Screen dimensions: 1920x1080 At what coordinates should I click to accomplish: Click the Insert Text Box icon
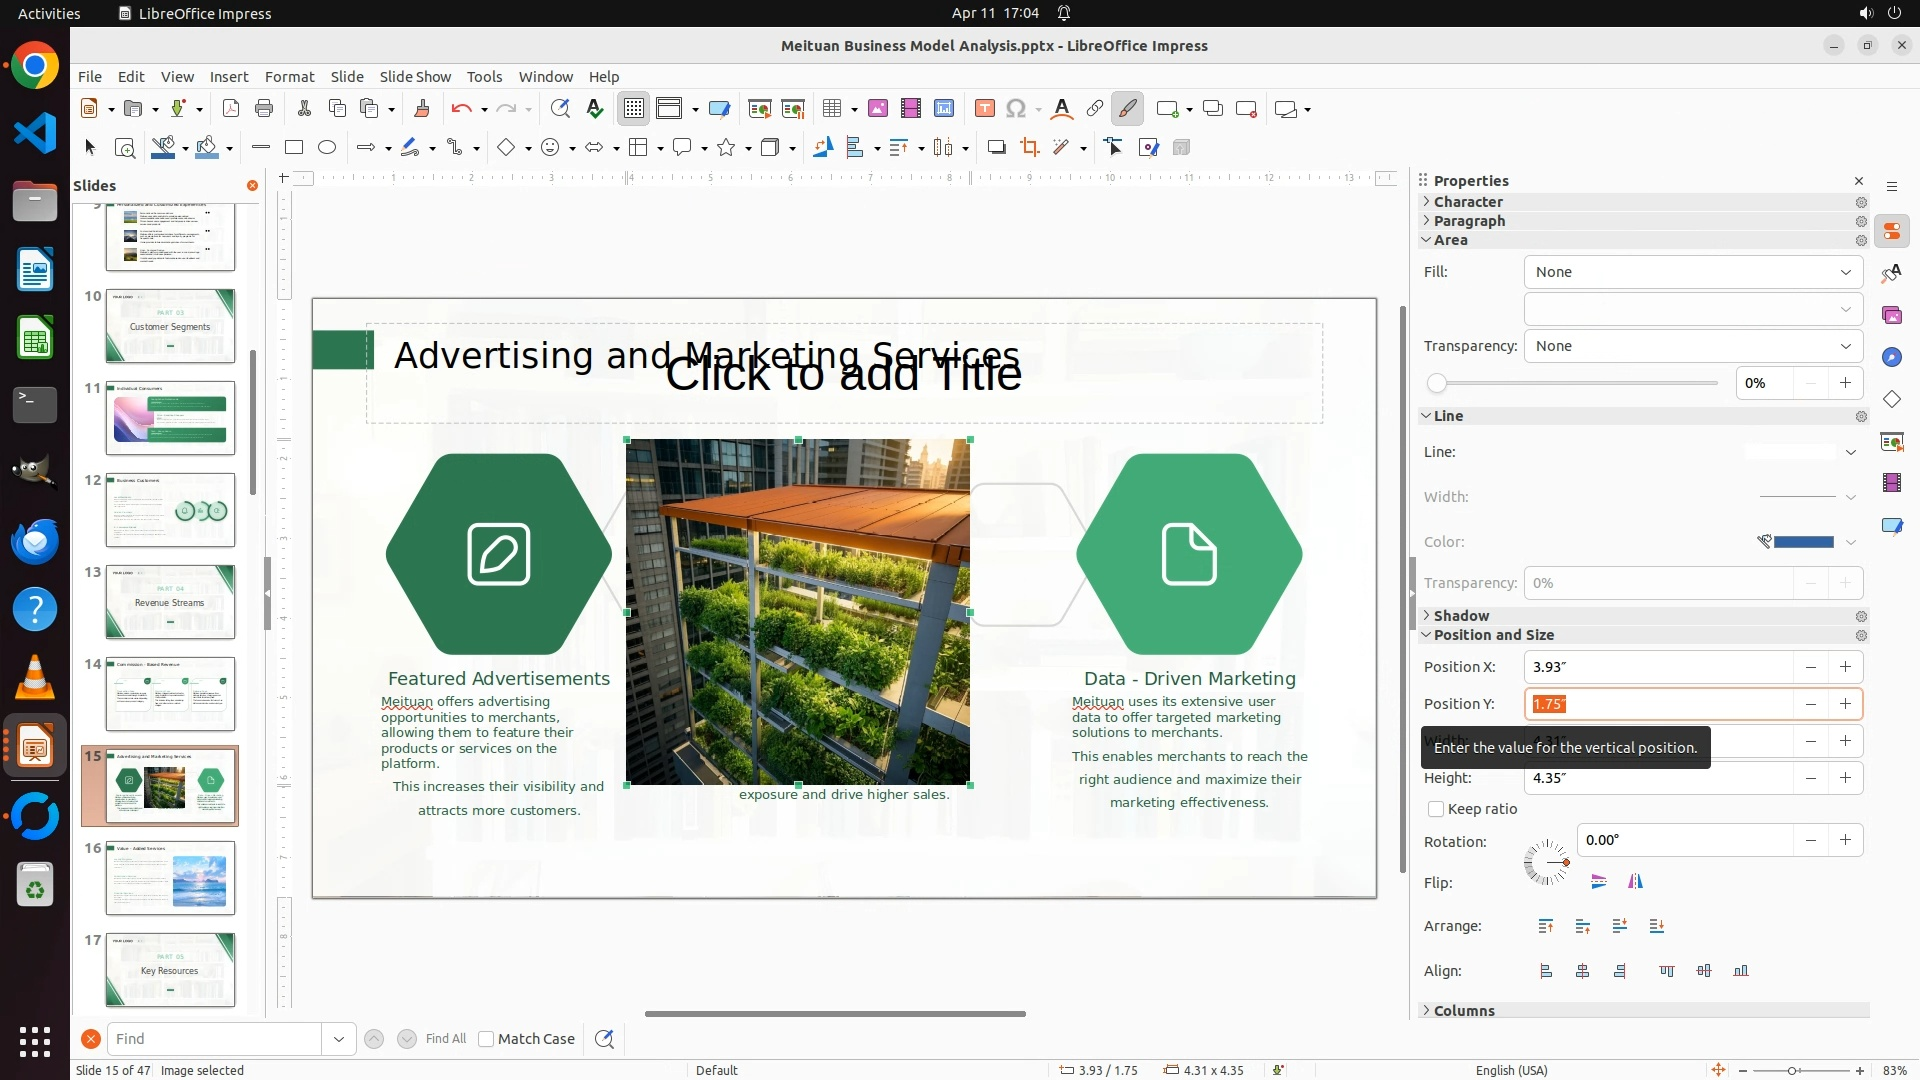pyautogui.click(x=984, y=109)
